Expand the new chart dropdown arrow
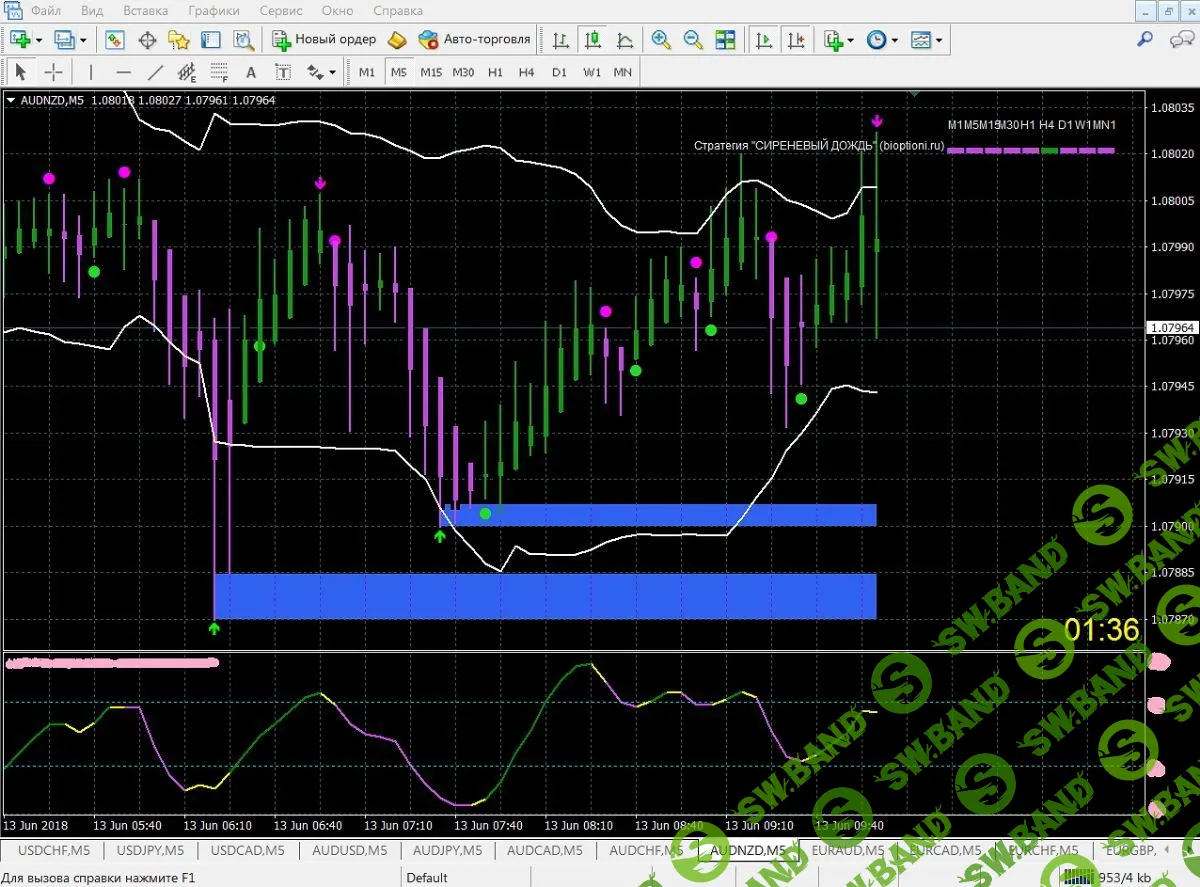This screenshot has height=887, width=1200. click(39, 40)
